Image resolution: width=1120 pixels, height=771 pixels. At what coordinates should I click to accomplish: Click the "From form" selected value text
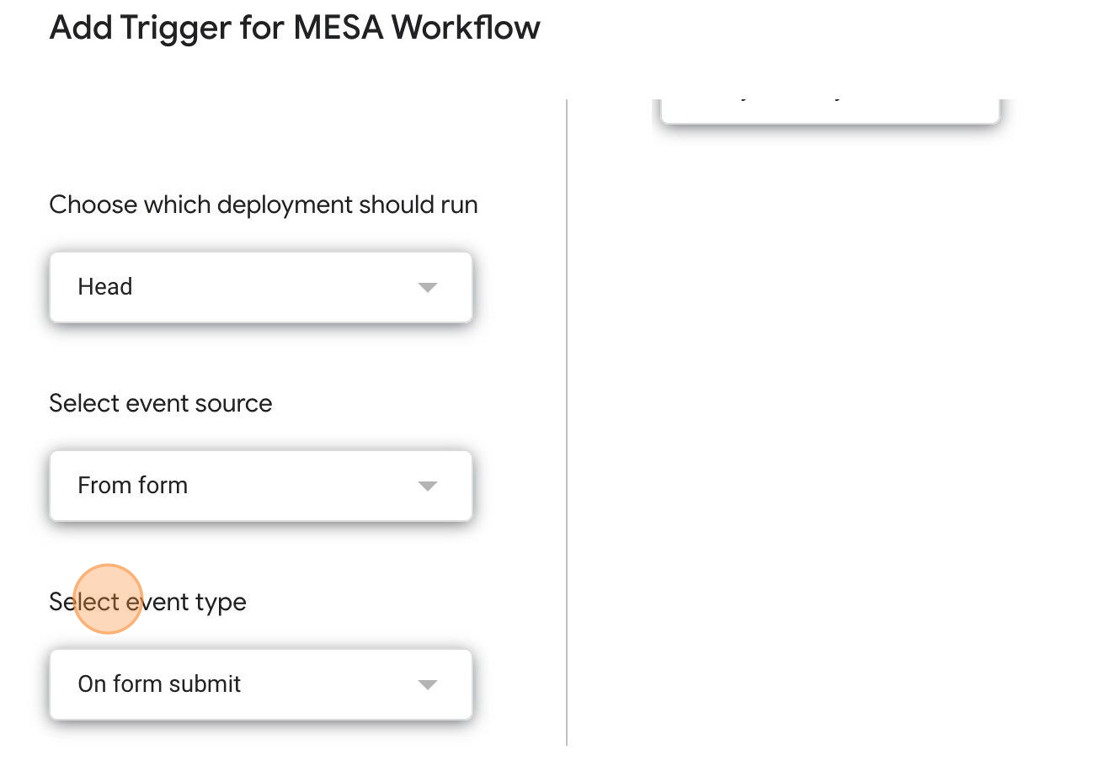(x=133, y=486)
